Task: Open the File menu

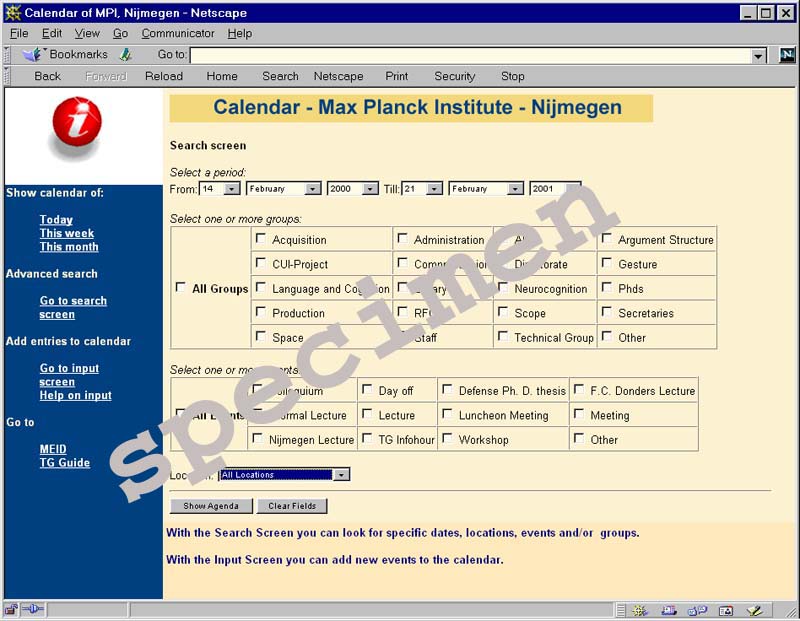Action: (19, 33)
